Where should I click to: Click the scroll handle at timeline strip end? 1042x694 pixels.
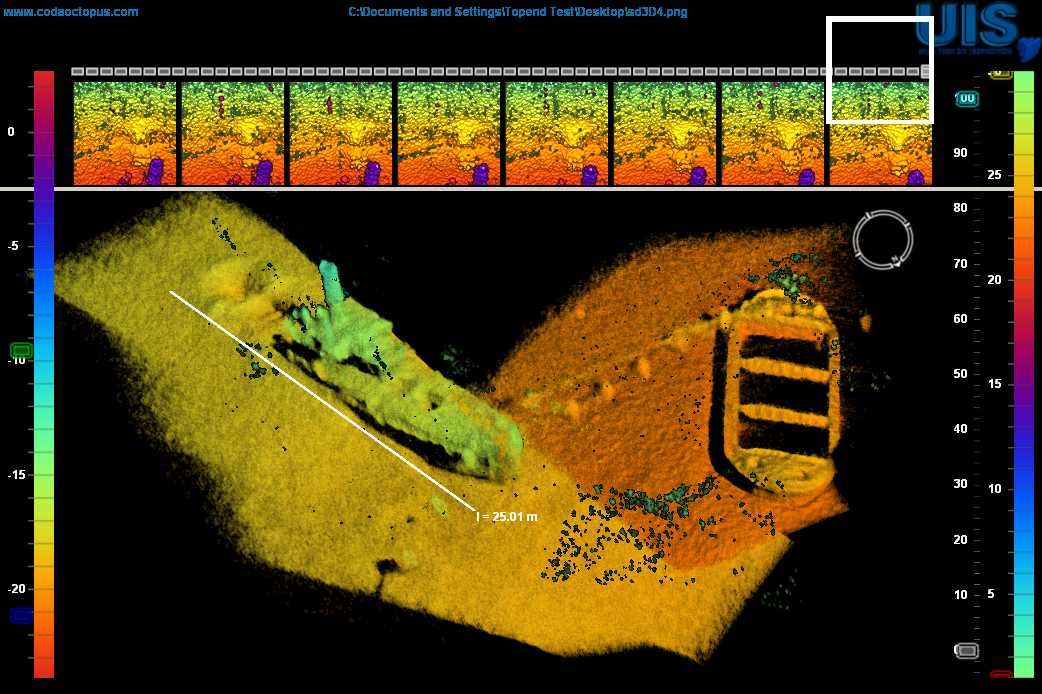tap(926, 72)
